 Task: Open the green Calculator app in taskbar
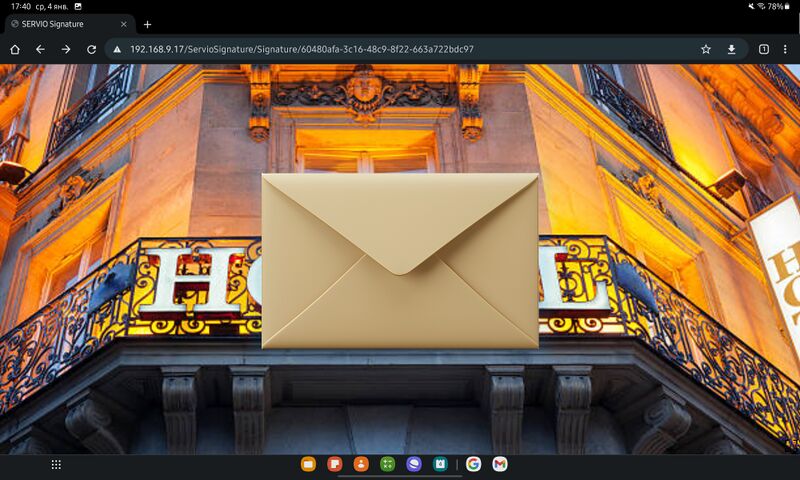click(387, 464)
